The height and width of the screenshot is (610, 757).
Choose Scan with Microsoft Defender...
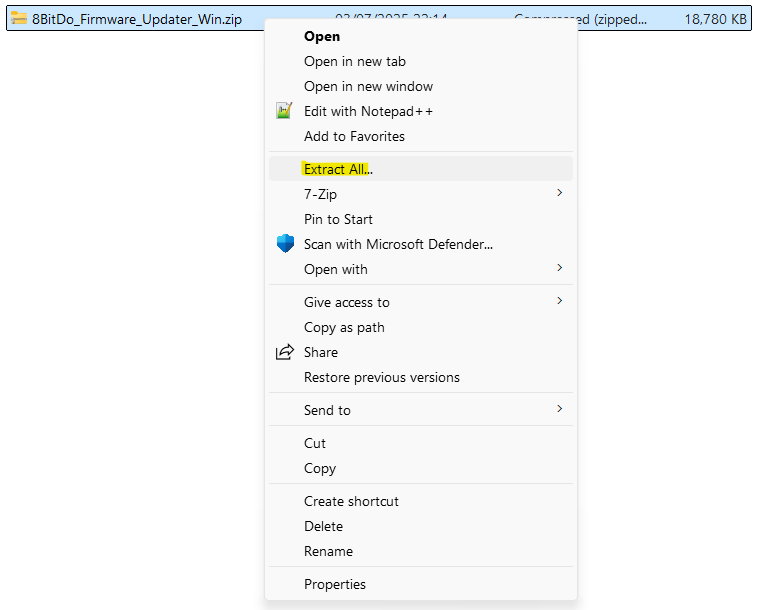pos(421,244)
